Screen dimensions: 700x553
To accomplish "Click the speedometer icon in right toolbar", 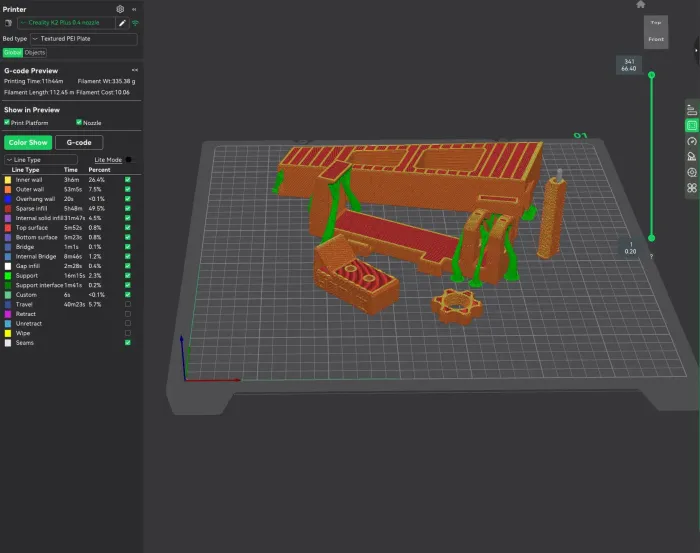I will click(x=691, y=142).
